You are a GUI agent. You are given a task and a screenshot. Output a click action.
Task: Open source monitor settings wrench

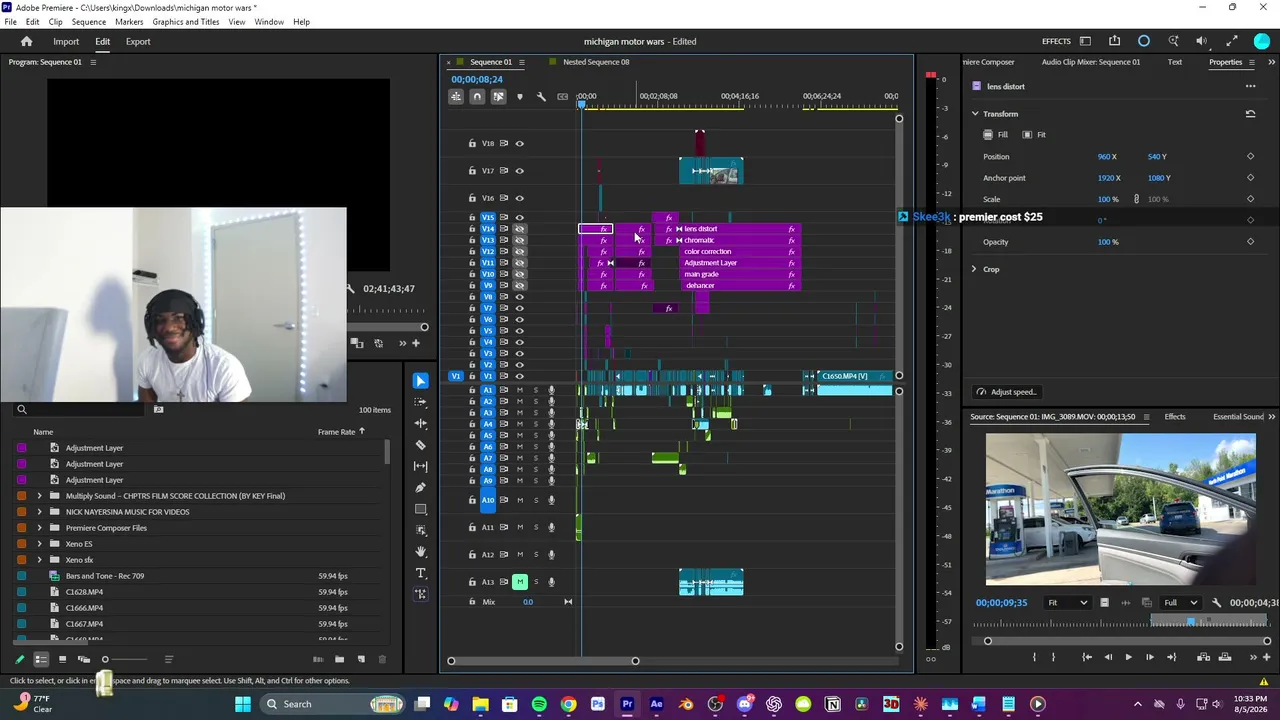[x=1216, y=603]
